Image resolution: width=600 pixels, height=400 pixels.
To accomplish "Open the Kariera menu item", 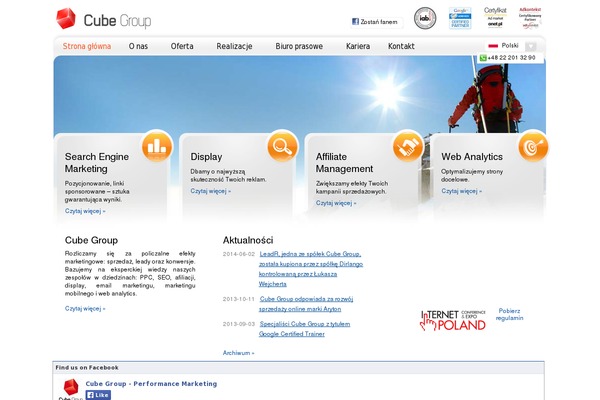I will pyautogui.click(x=358, y=46).
